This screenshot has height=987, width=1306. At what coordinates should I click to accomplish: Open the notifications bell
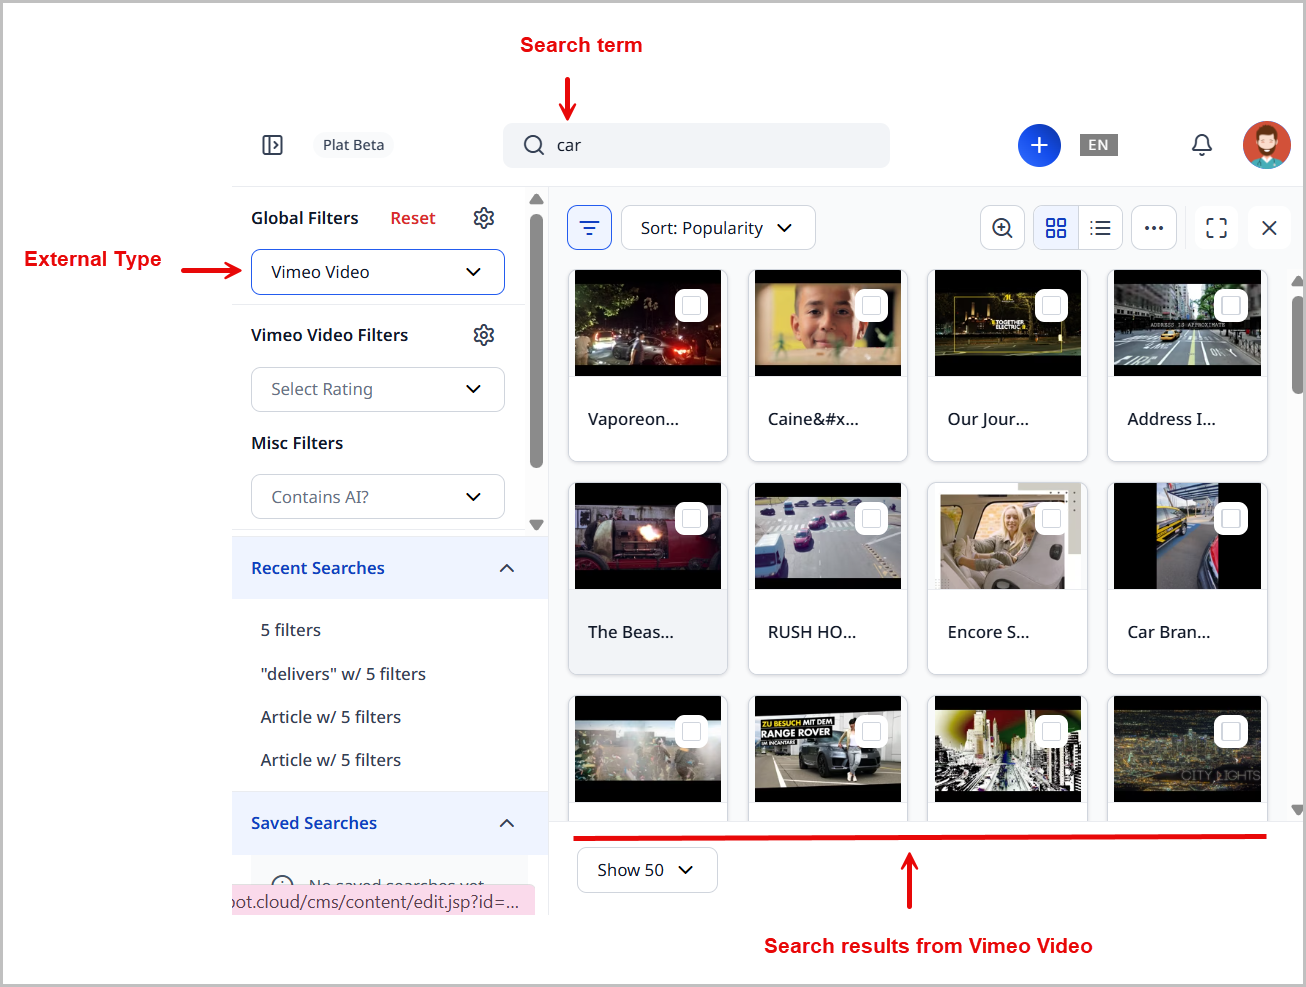point(1202,144)
